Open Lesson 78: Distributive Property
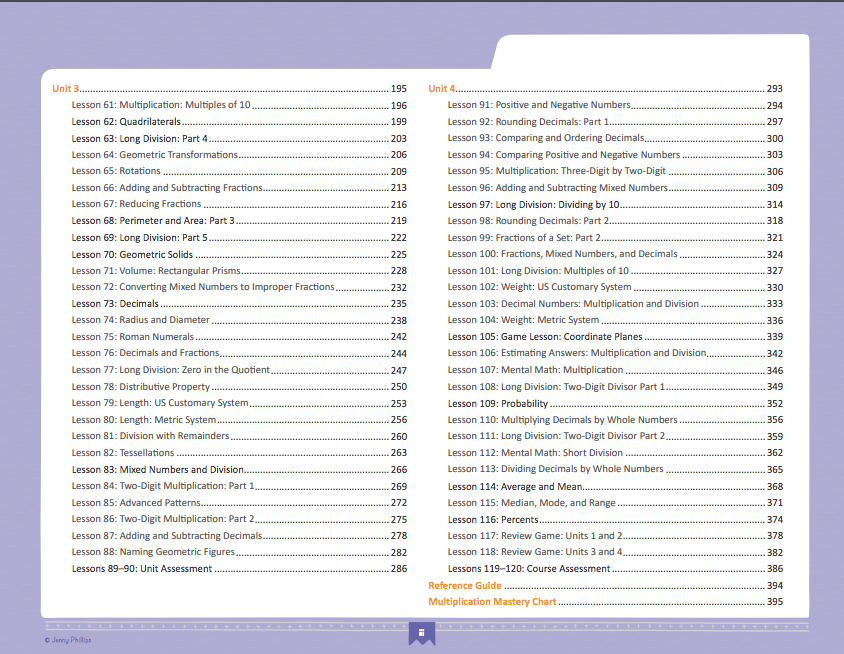Viewport: 844px width, 654px height. click(141, 387)
